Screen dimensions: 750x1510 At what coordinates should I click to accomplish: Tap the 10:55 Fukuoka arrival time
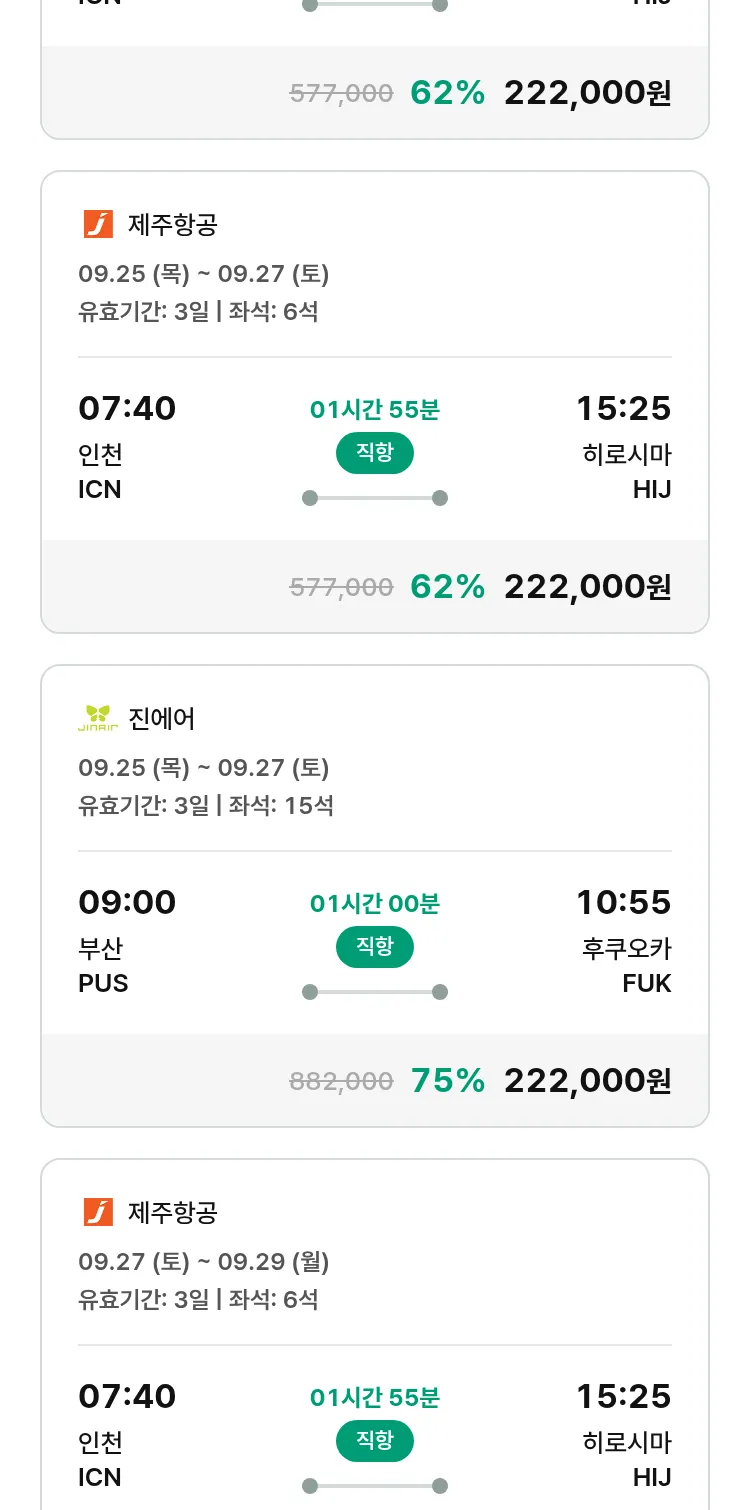click(623, 902)
